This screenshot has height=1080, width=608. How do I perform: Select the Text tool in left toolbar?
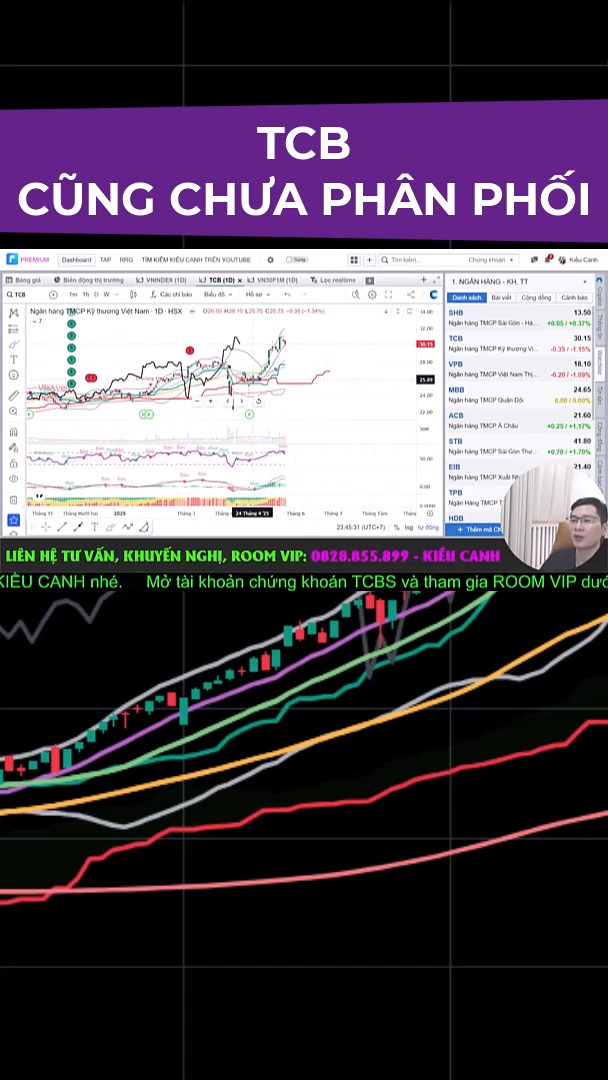coord(14,359)
